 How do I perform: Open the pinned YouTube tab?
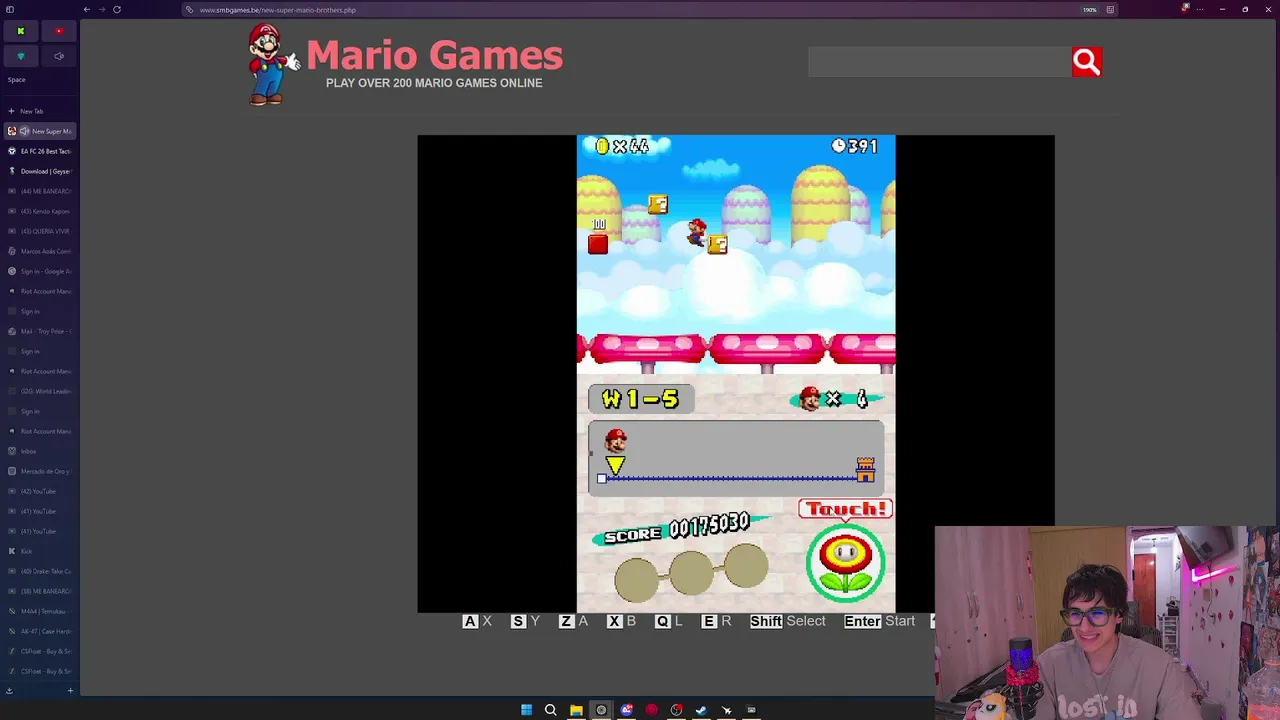(x=59, y=31)
